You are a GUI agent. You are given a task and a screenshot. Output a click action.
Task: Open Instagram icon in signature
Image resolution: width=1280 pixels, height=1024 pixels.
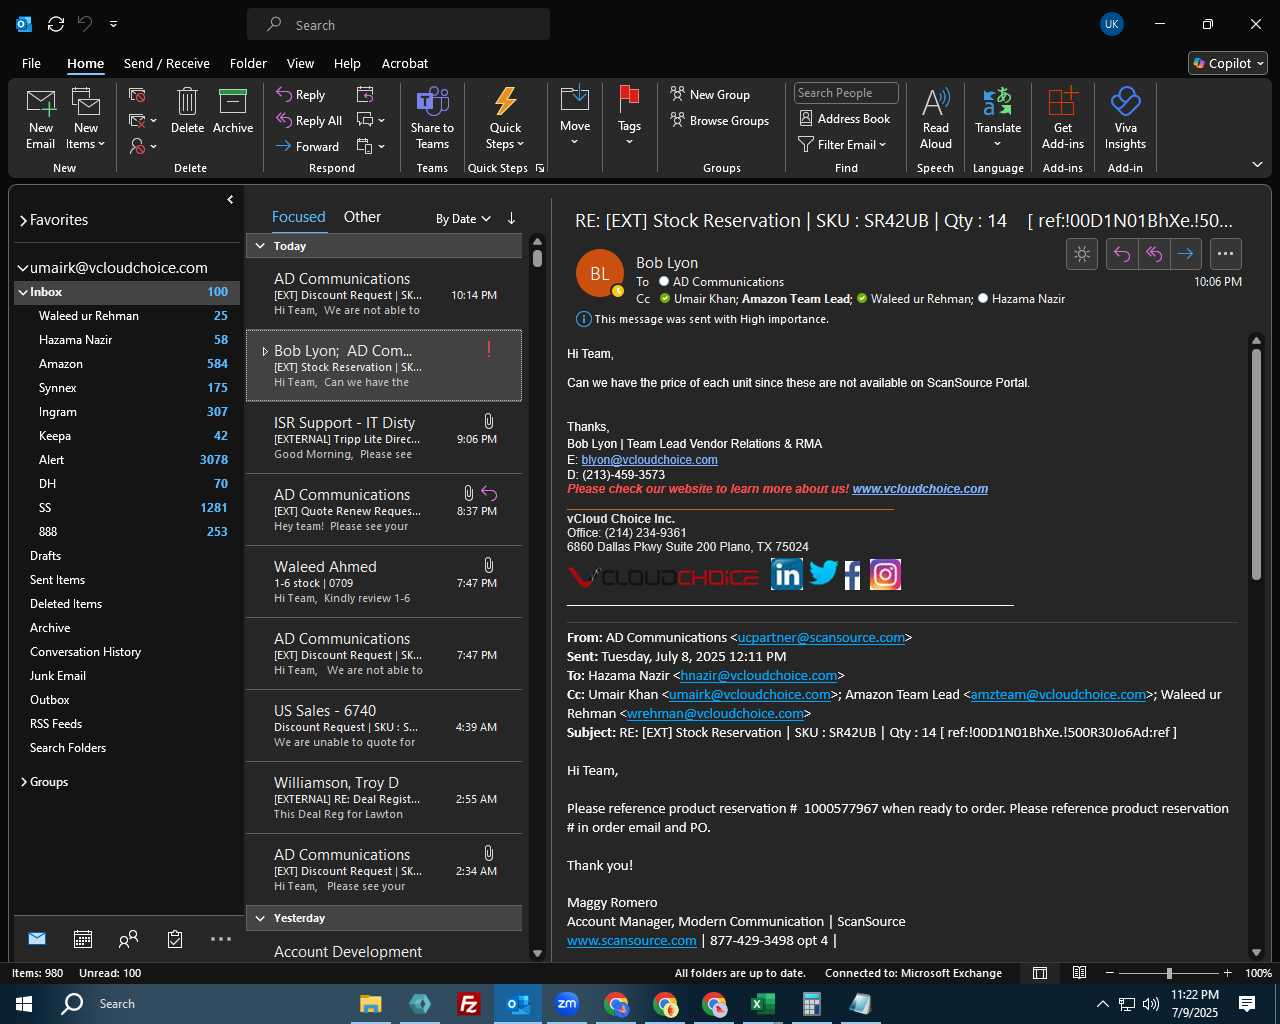click(x=885, y=574)
